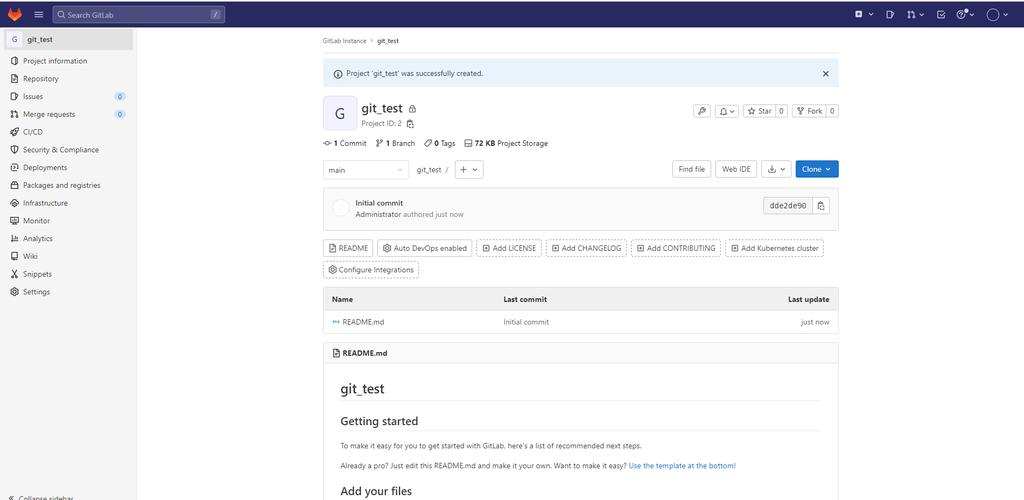Open Analytics in sidebar

tap(38, 239)
